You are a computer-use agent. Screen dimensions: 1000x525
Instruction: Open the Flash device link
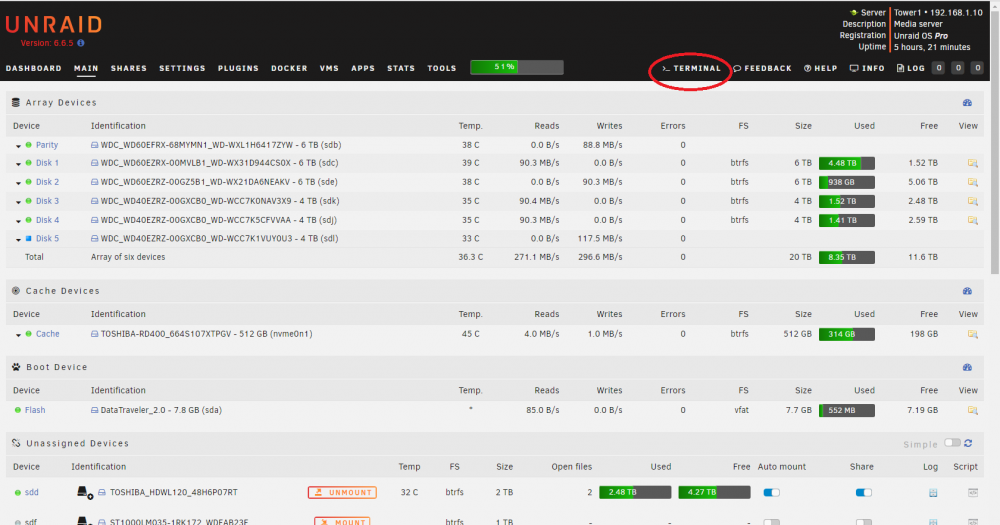[x=35, y=411]
